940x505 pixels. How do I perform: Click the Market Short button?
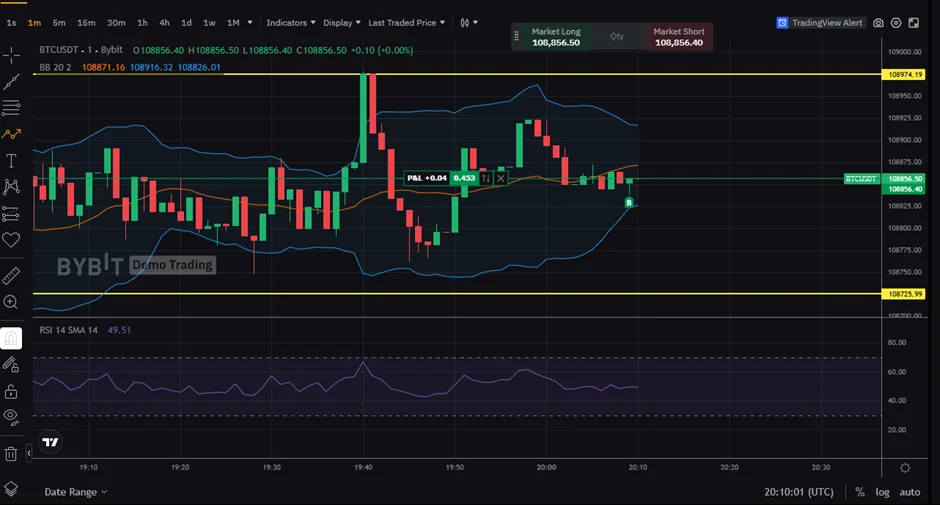(679, 37)
